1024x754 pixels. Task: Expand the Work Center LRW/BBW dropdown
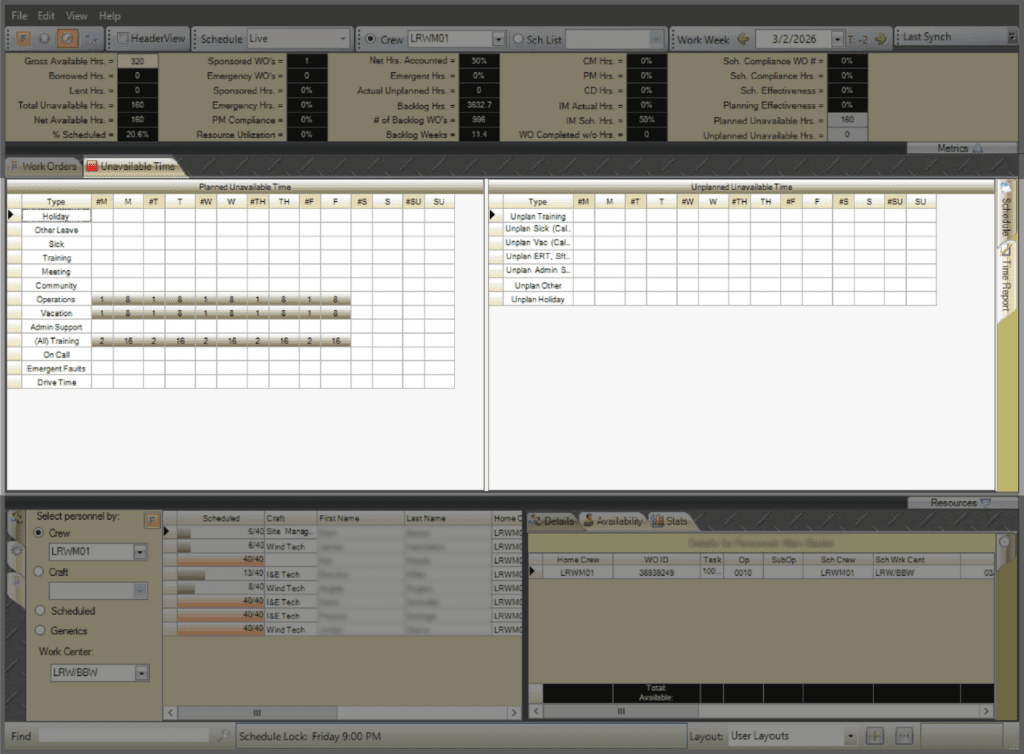(x=141, y=674)
